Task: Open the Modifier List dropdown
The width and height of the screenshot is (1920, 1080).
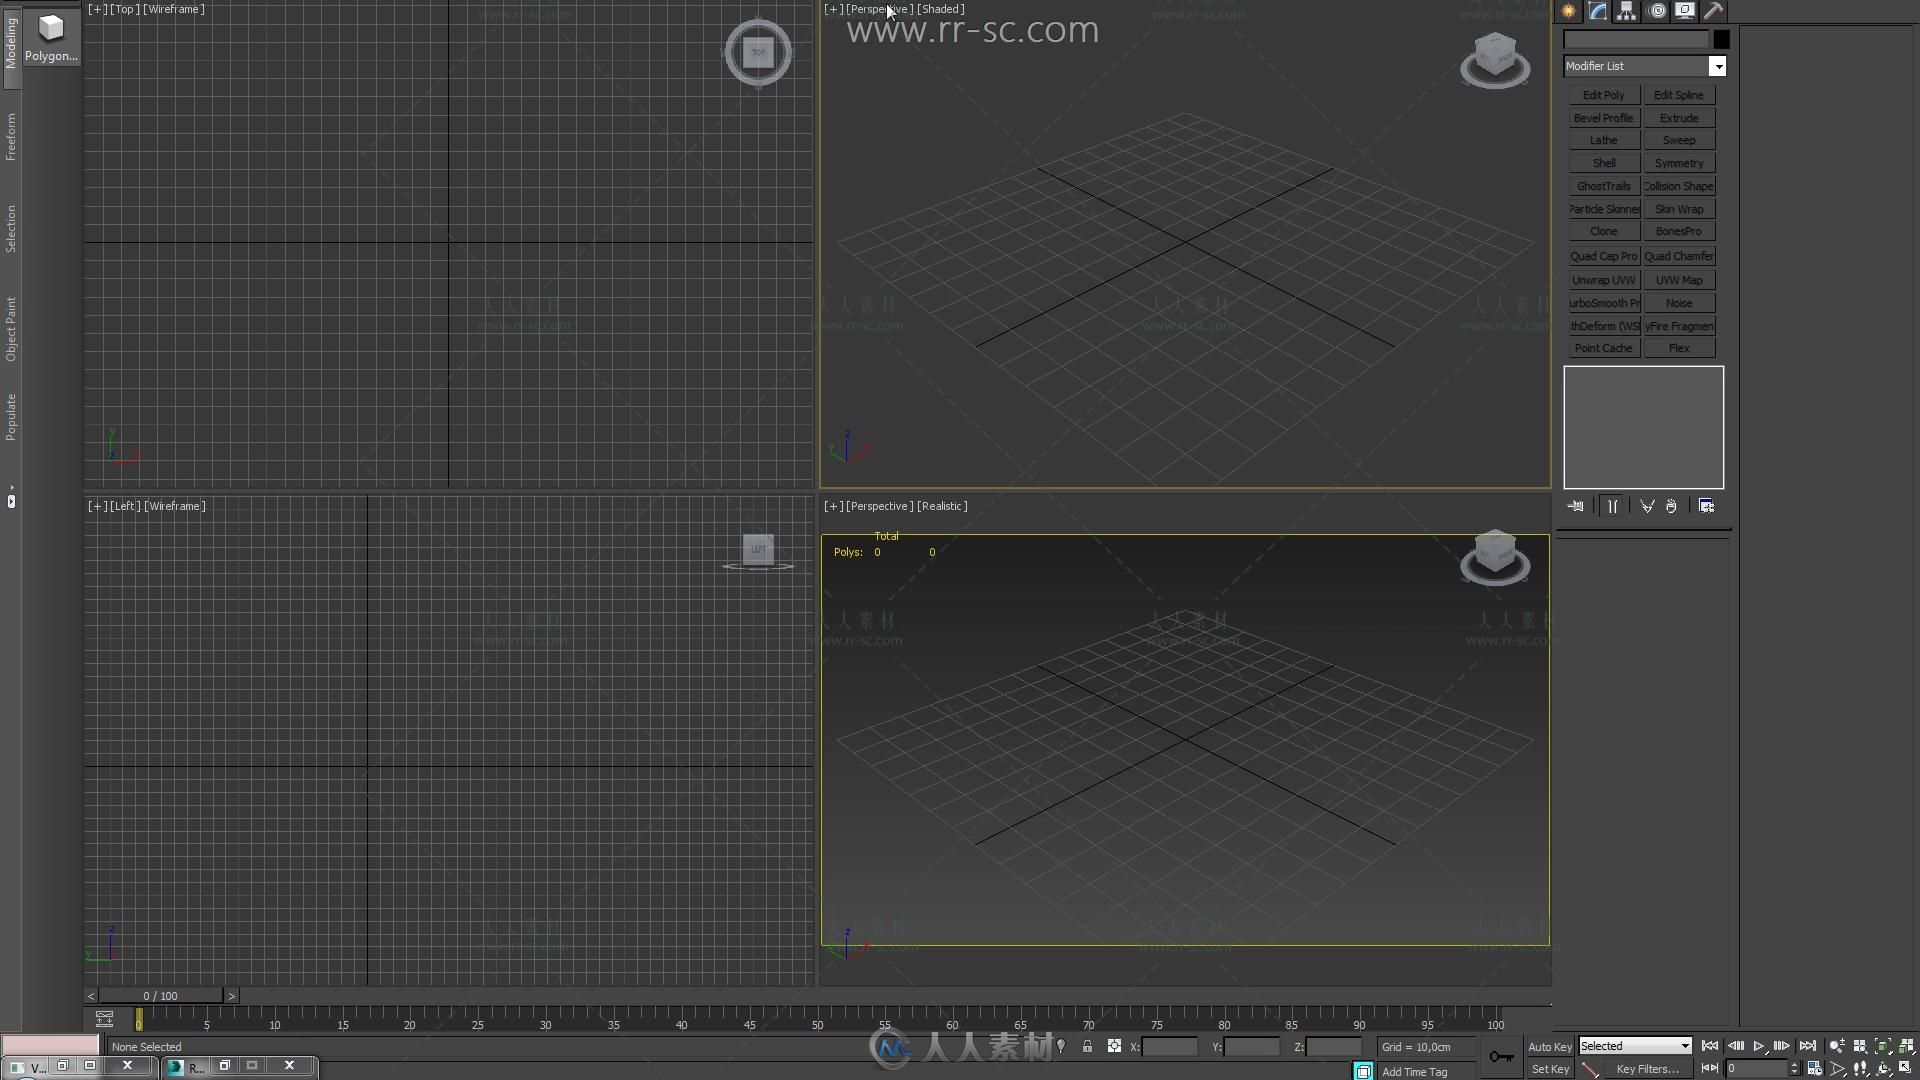Action: click(x=1720, y=65)
